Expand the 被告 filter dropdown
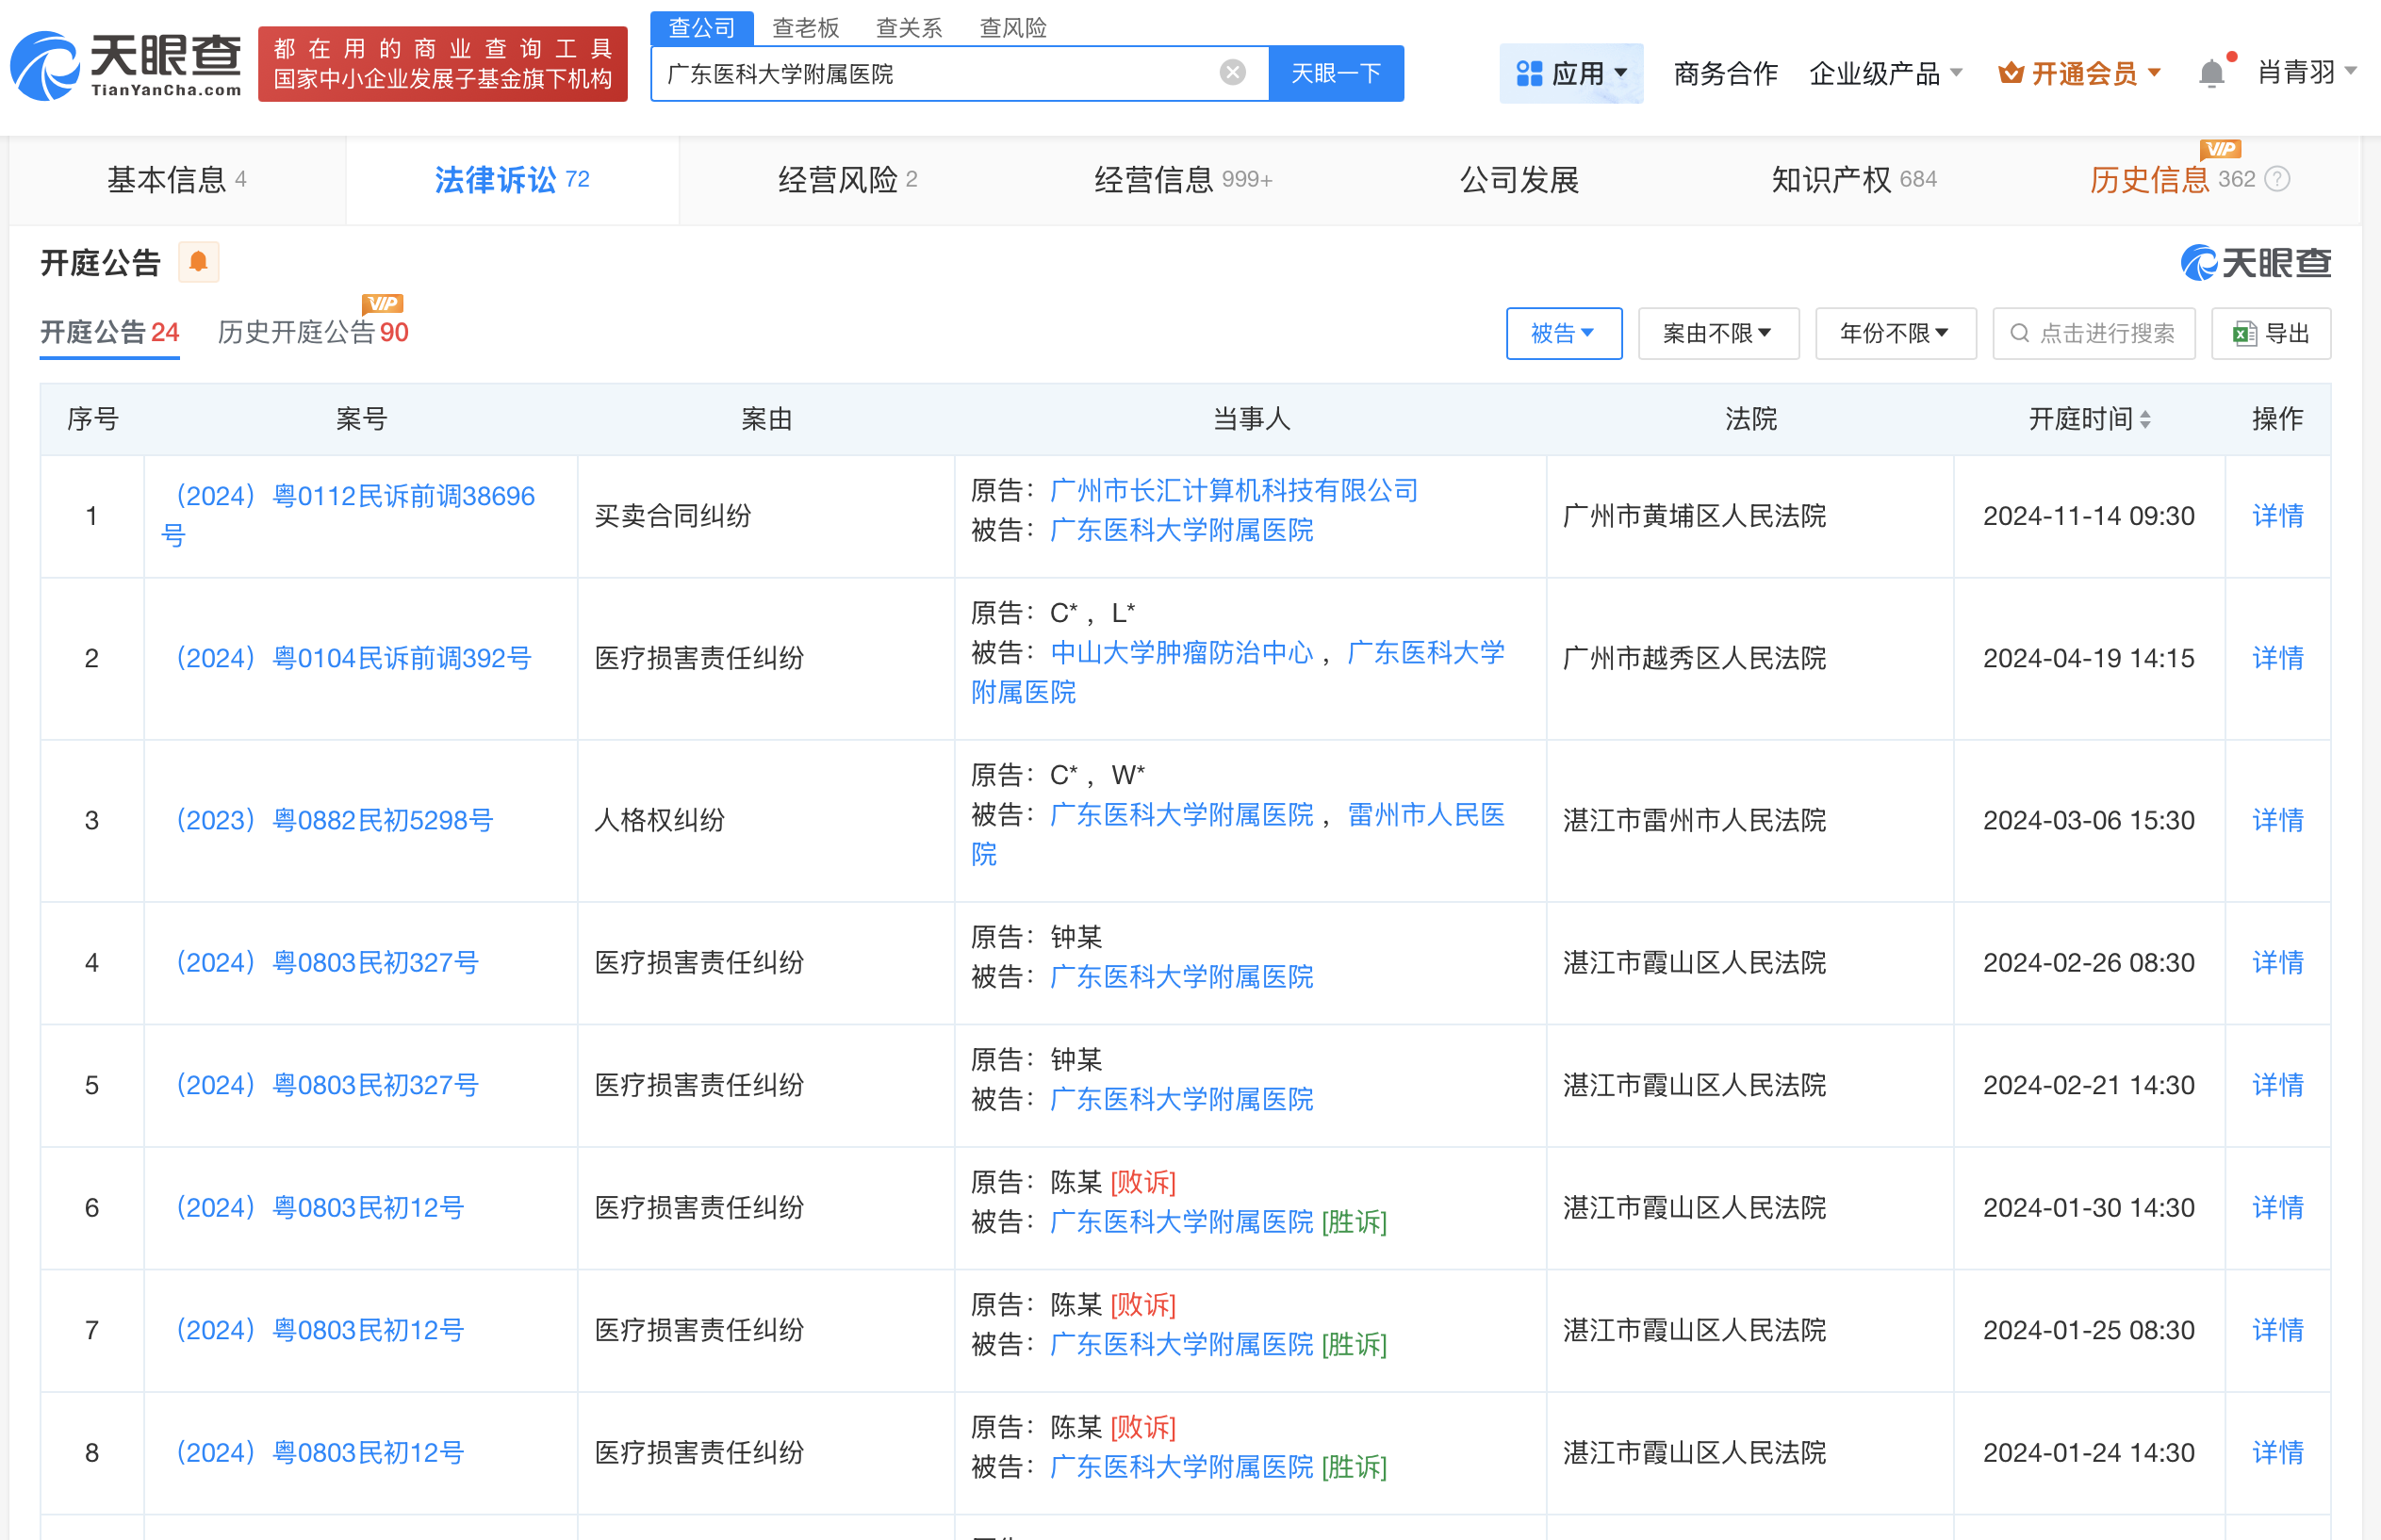The image size is (2381, 1540). [x=1563, y=334]
